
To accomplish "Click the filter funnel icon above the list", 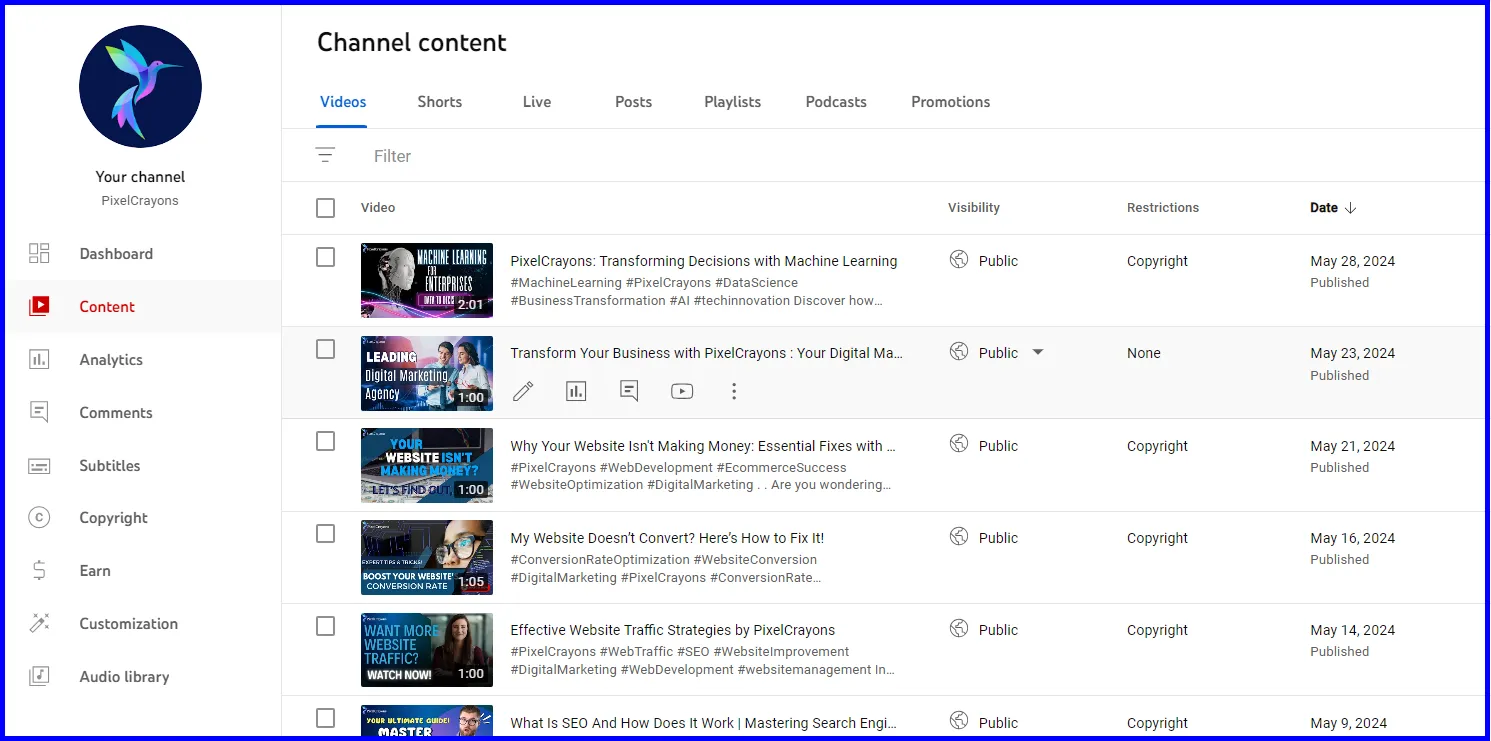I will pos(325,155).
